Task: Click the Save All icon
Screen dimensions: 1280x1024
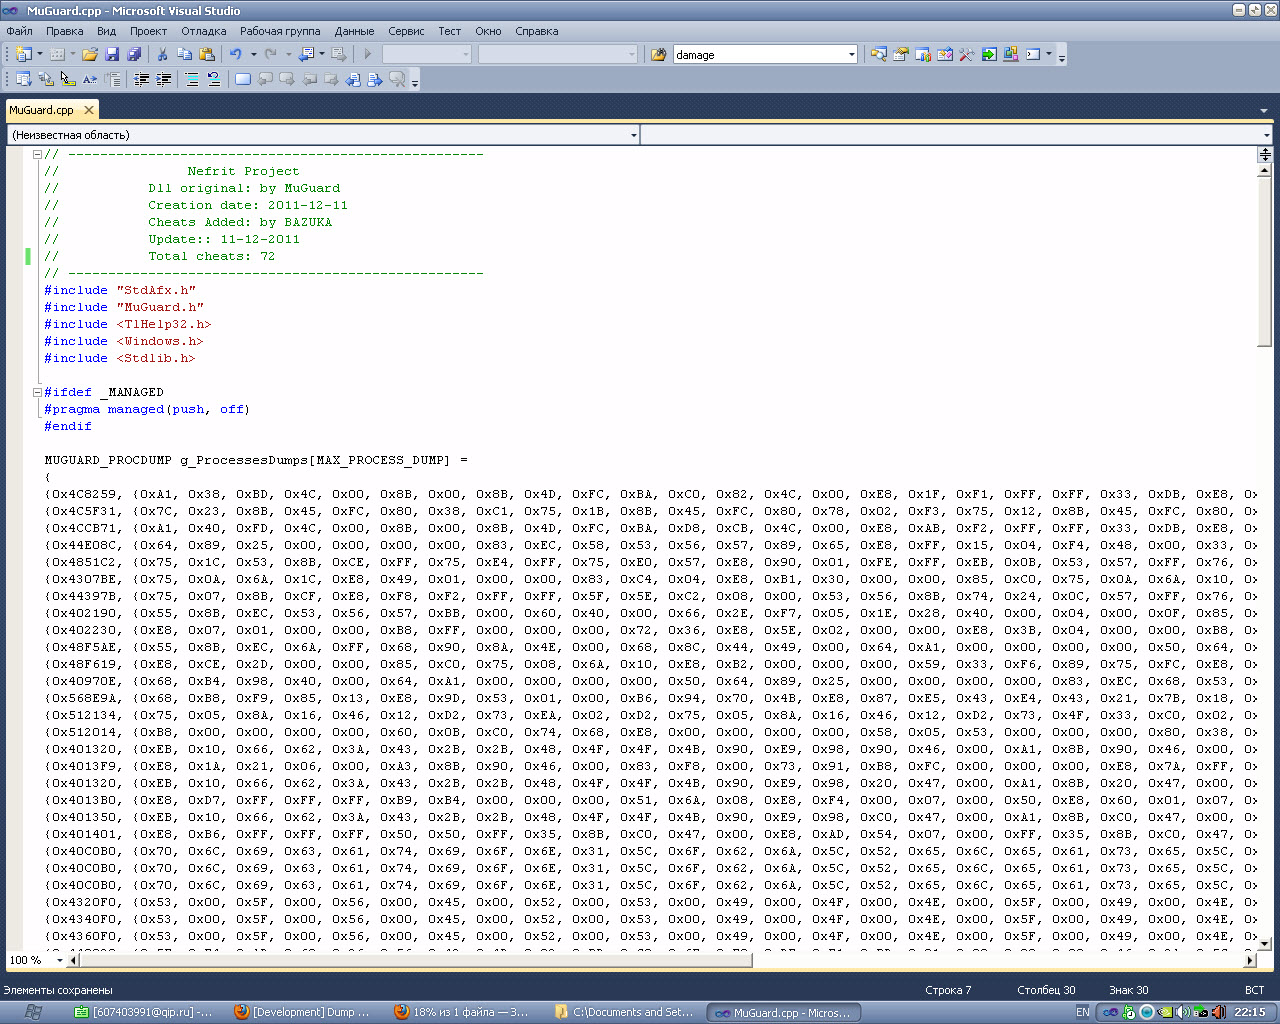Action: pyautogui.click(x=134, y=54)
